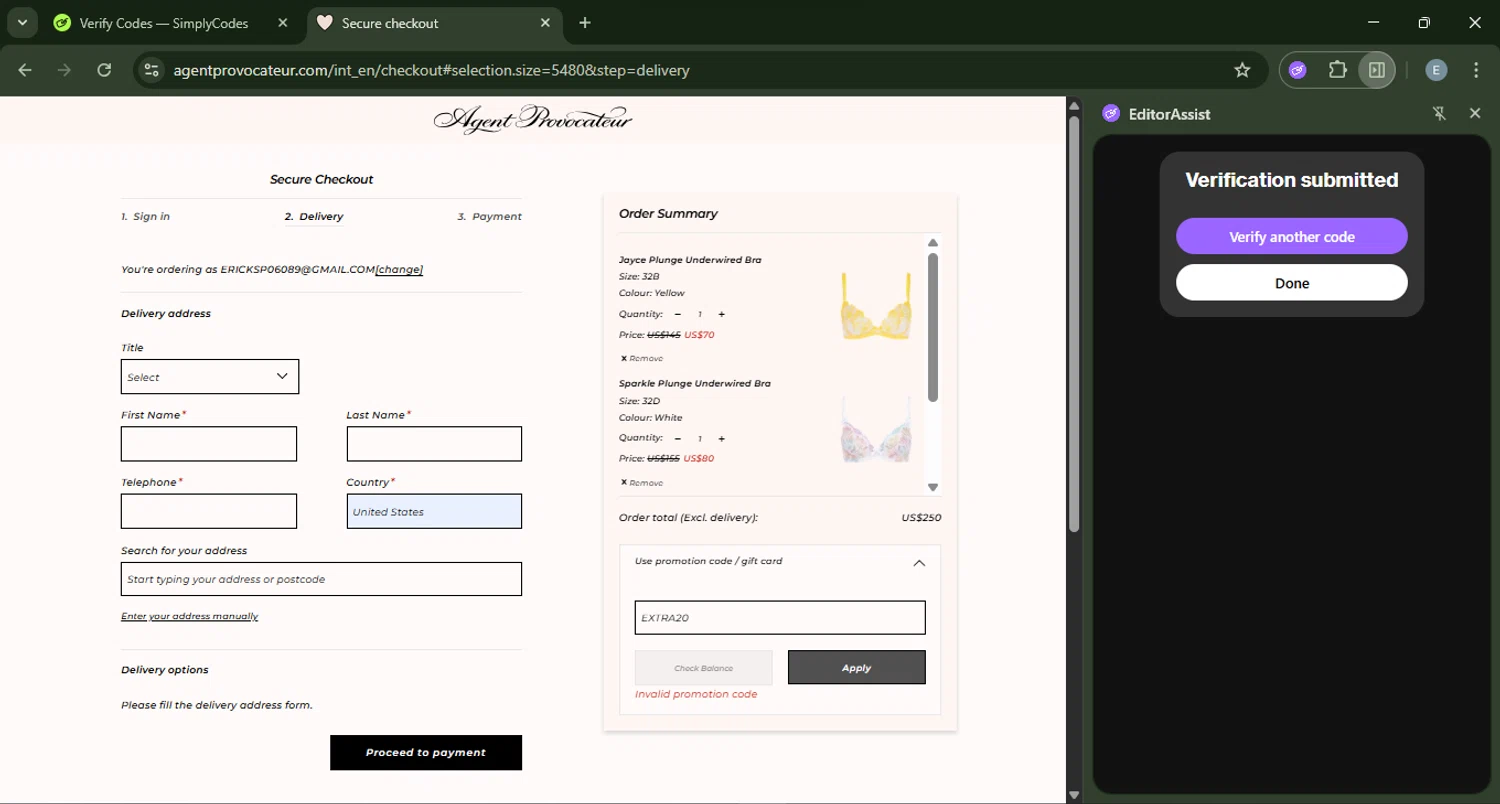Select the Delivery checkout step
The height and width of the screenshot is (804, 1500).
pos(314,216)
